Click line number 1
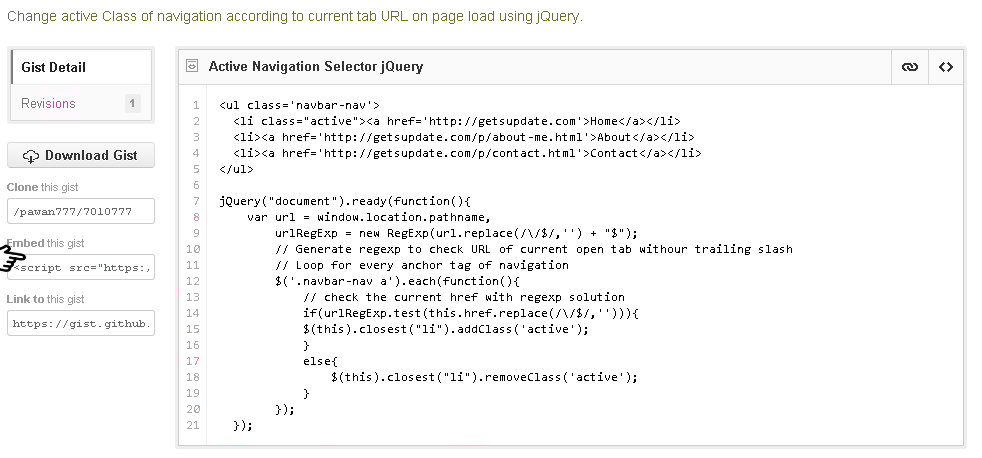982x458 pixels. 196,105
